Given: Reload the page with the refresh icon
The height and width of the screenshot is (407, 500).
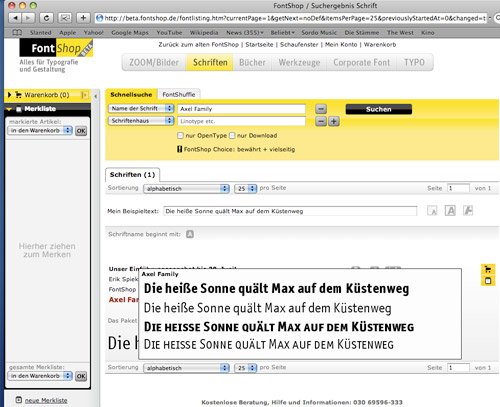Looking at the screenshot, I should coord(46,18).
